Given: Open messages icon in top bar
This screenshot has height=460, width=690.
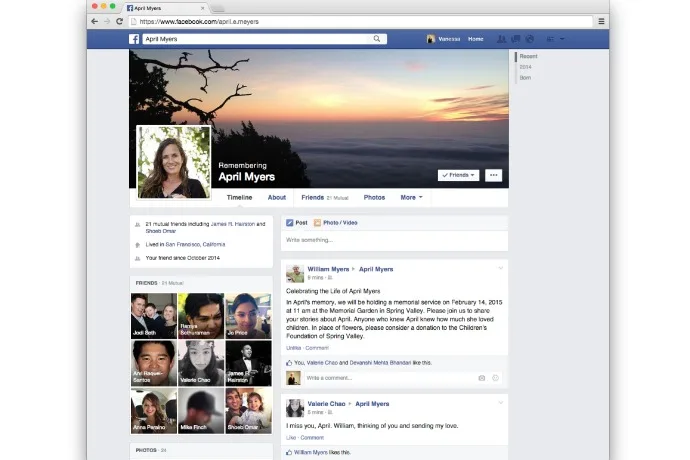Looking at the screenshot, I should (515, 39).
